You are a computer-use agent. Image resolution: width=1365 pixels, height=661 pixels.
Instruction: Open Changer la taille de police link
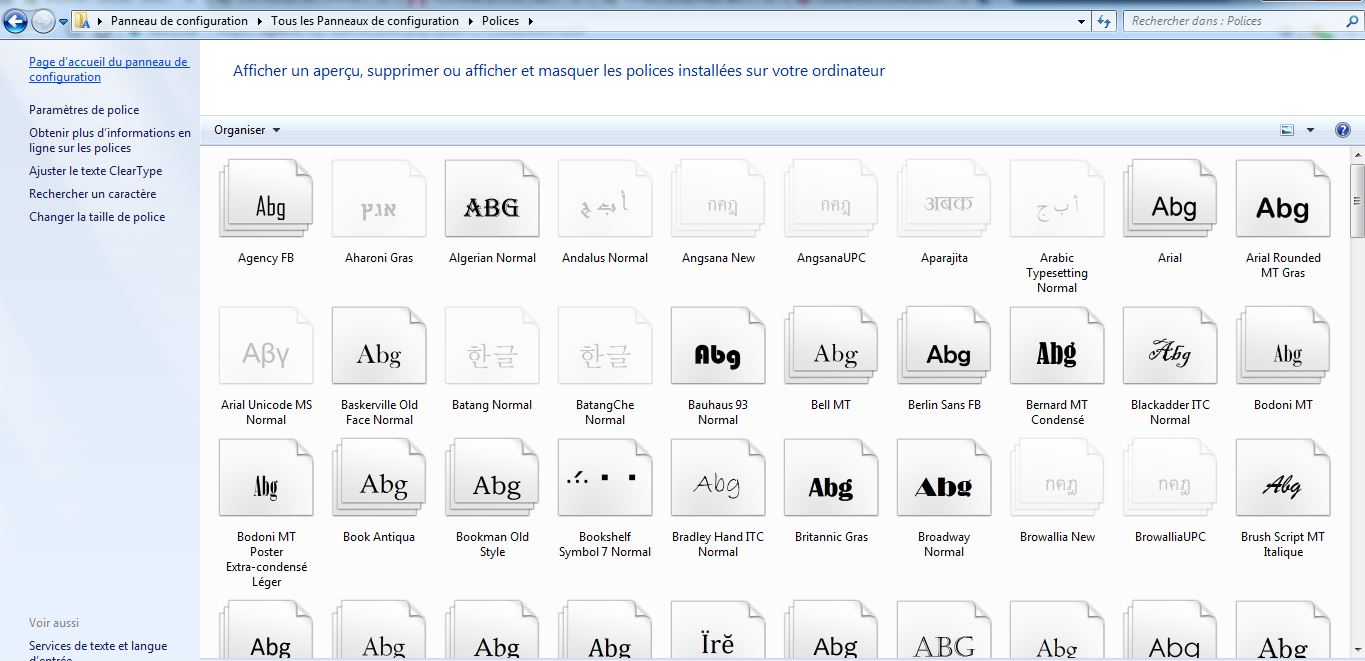[x=97, y=217]
